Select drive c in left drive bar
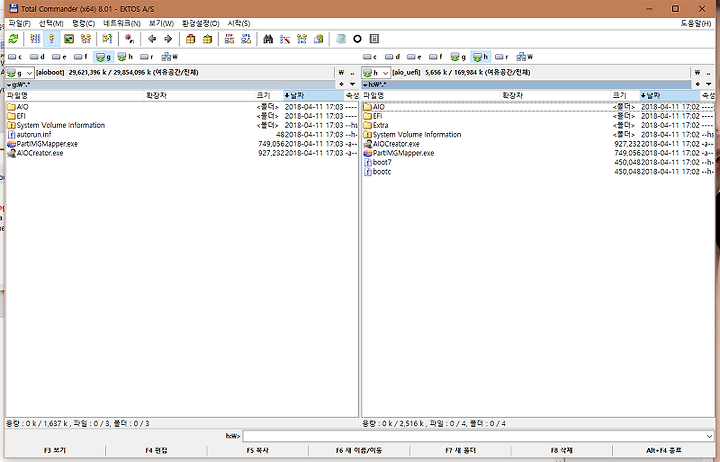This screenshot has width=720, height=462. 15,57
